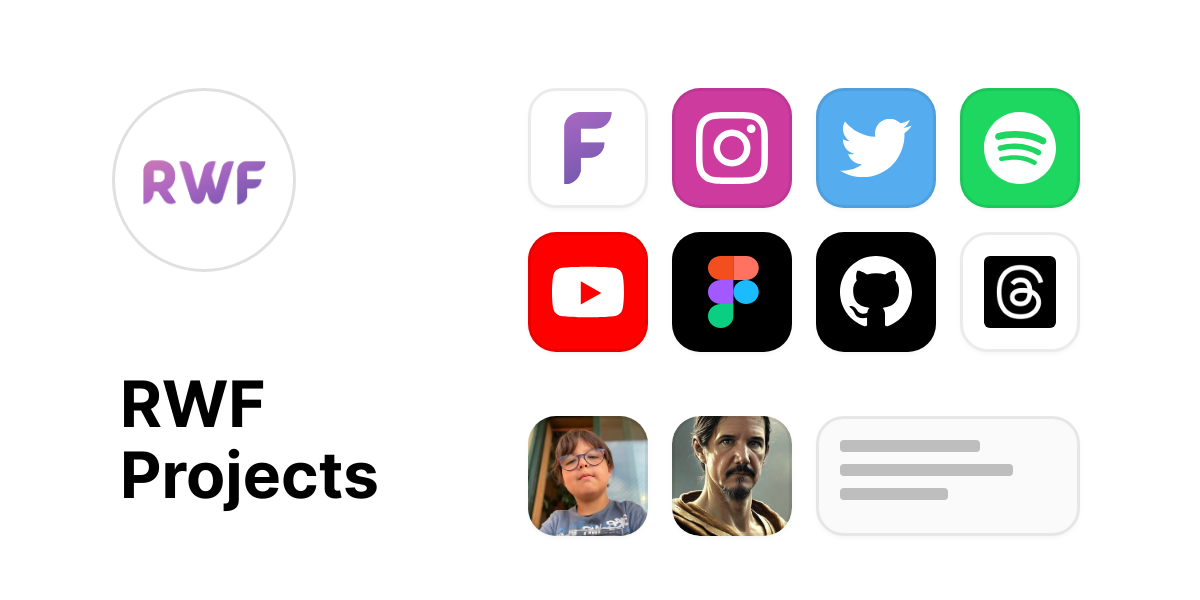Click the red YouTube icon
The height and width of the screenshot is (600, 1200).
588,292
